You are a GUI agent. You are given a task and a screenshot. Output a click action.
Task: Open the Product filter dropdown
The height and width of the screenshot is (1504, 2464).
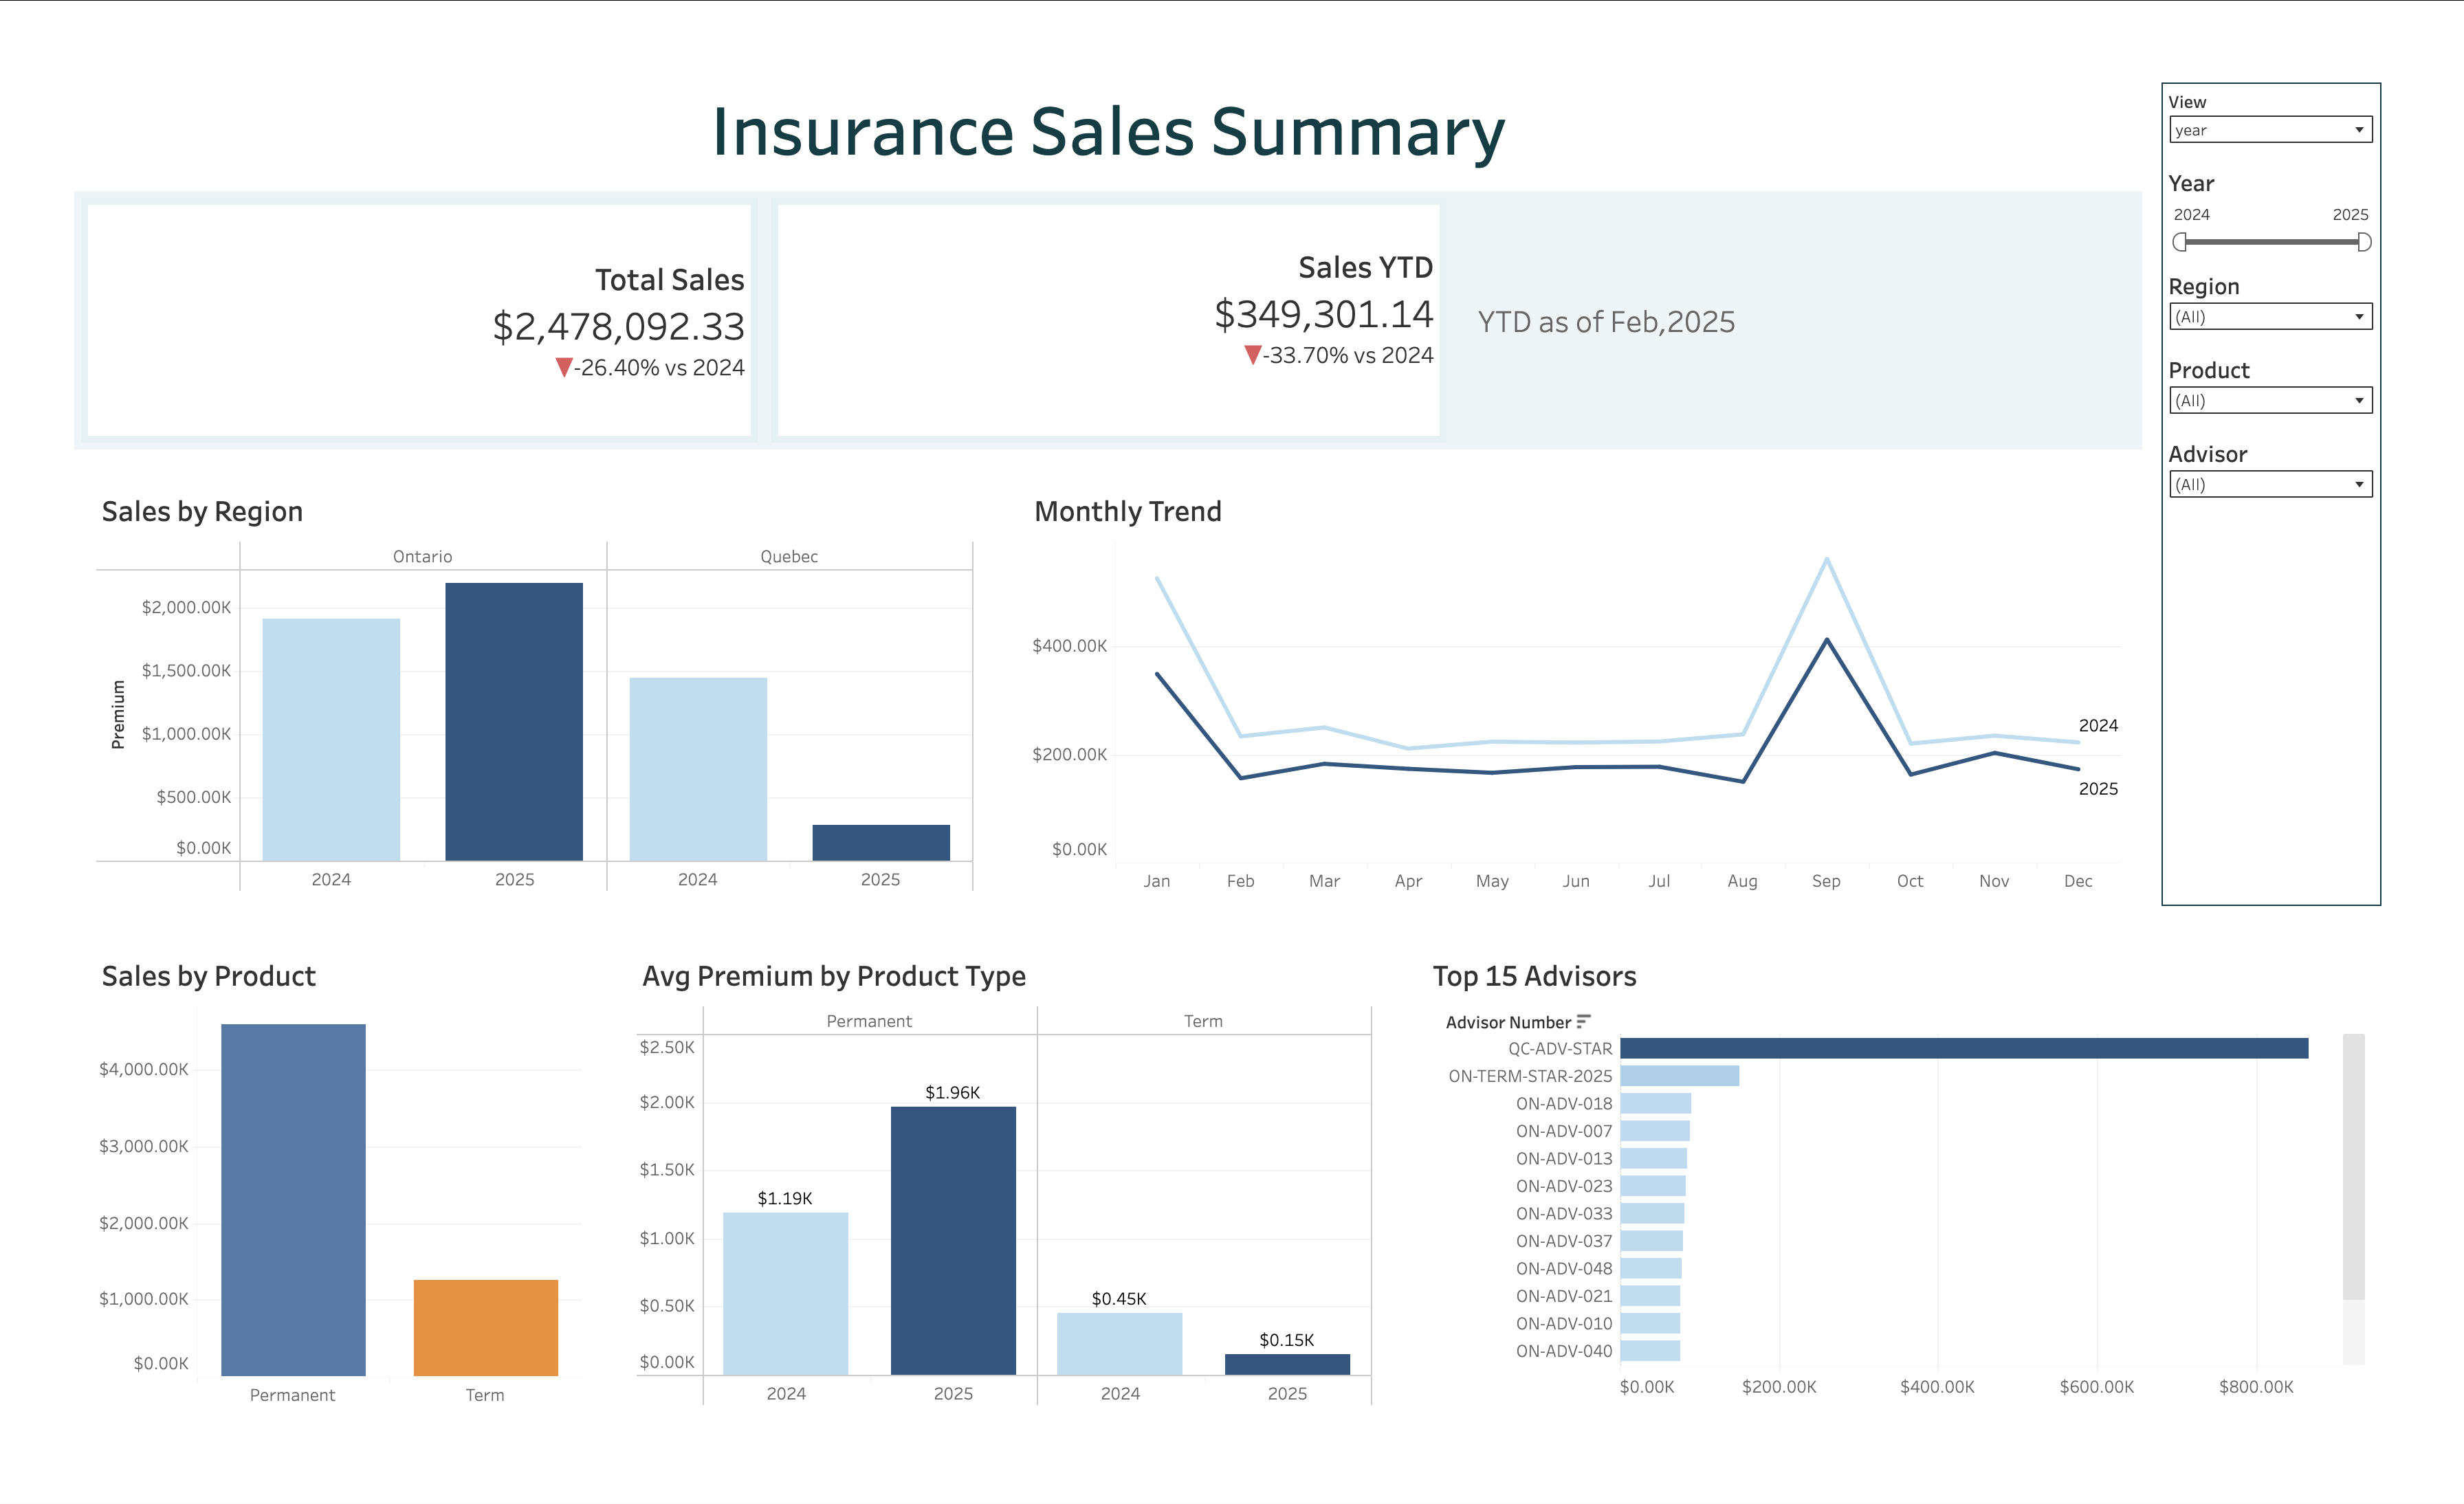pyautogui.click(x=2271, y=400)
